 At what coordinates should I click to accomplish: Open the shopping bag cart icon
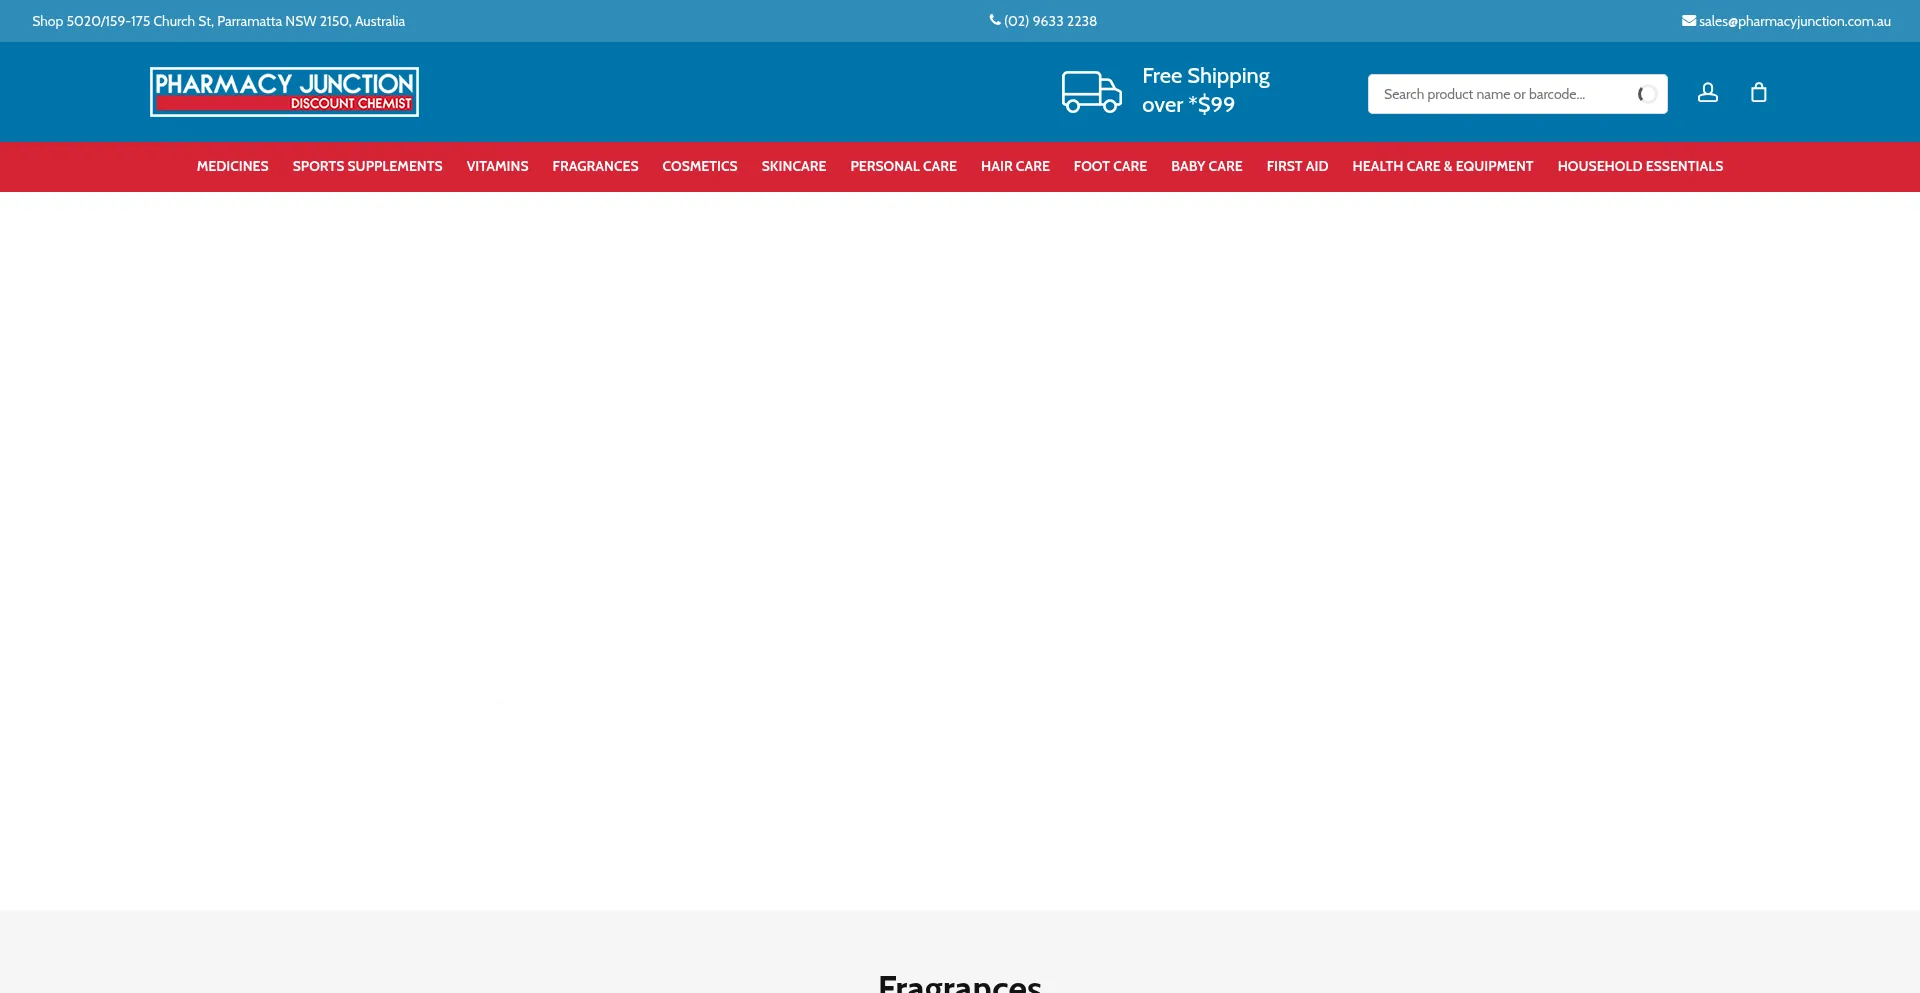[x=1758, y=93]
